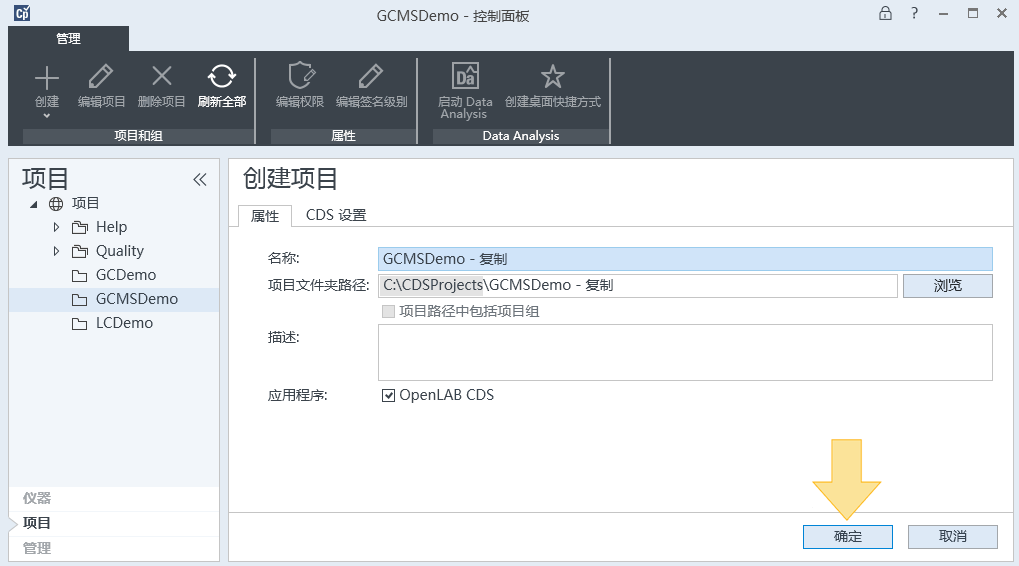Click the 取消 button
This screenshot has width=1019, height=566.
click(x=953, y=537)
